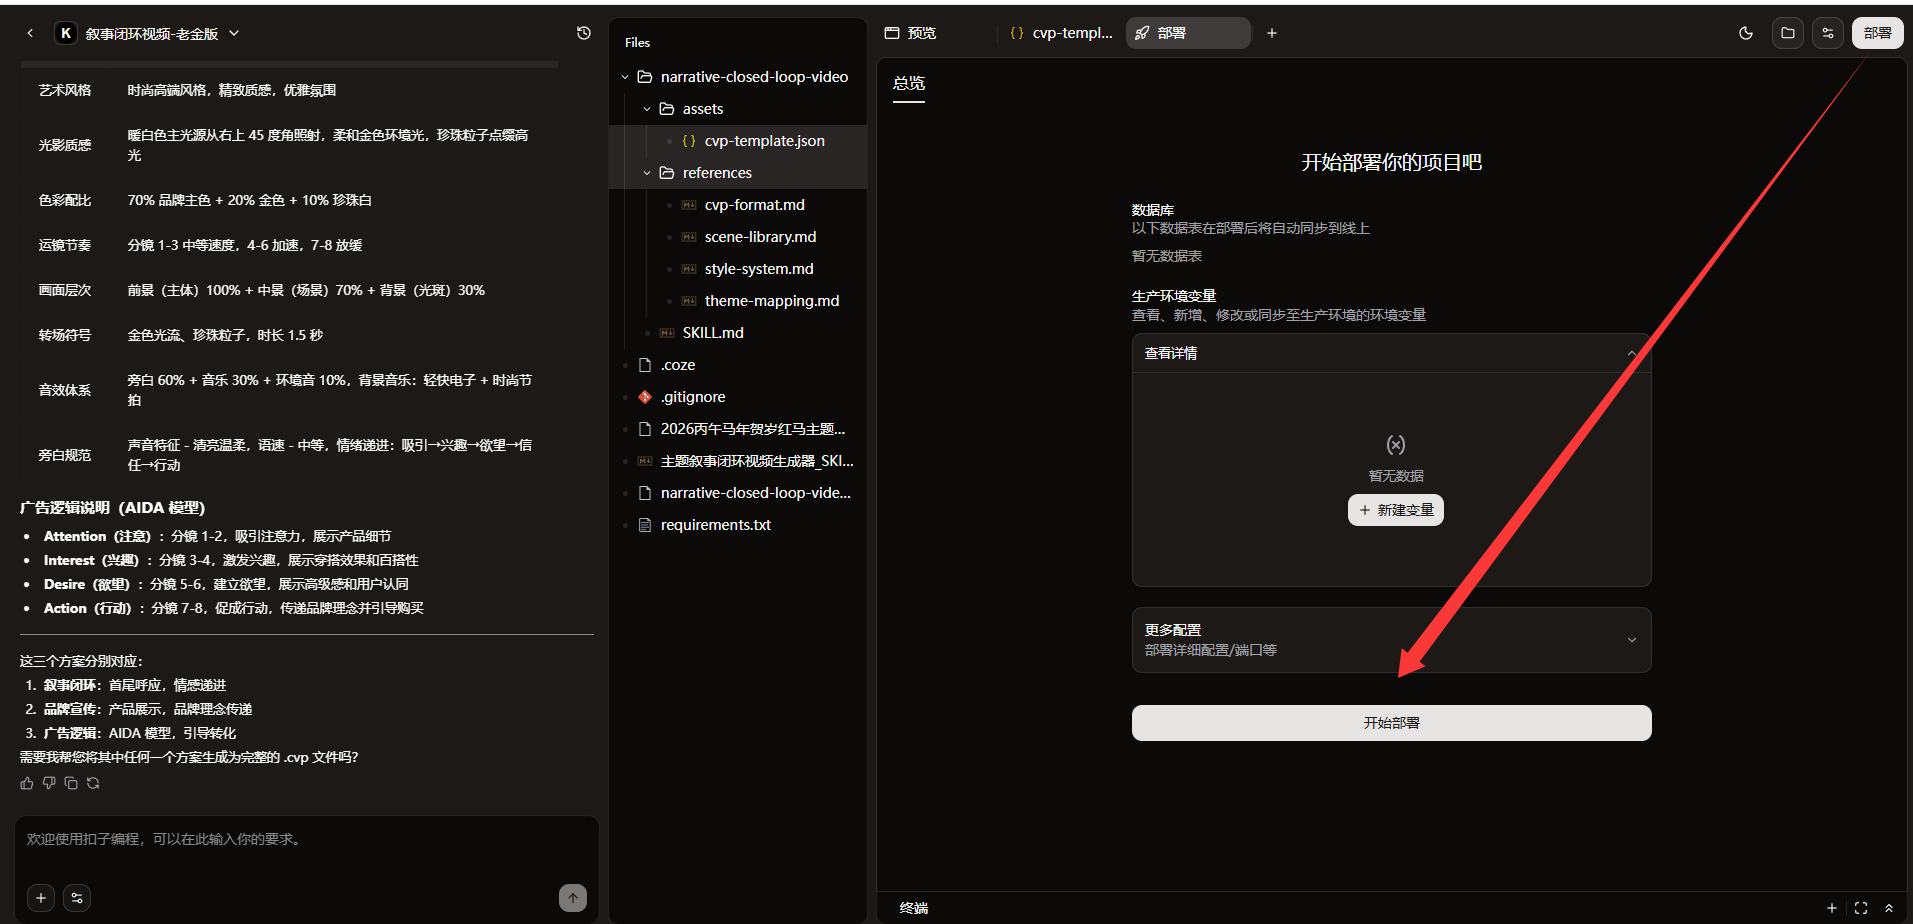Copy the response with copy icon
1913x924 pixels.
[71, 783]
